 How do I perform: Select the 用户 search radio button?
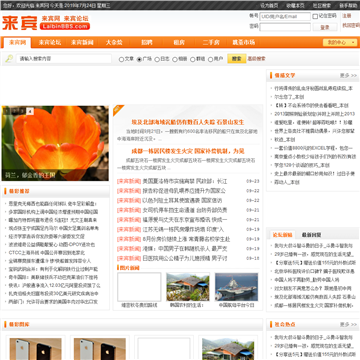pos(210,59)
